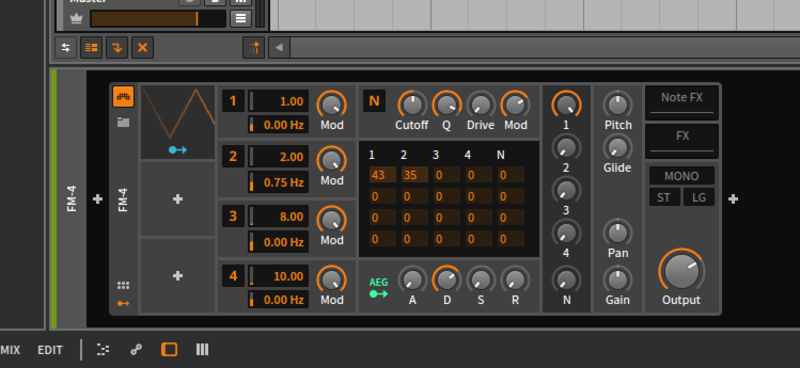Click the FM matrix cell showing 35

415,175
